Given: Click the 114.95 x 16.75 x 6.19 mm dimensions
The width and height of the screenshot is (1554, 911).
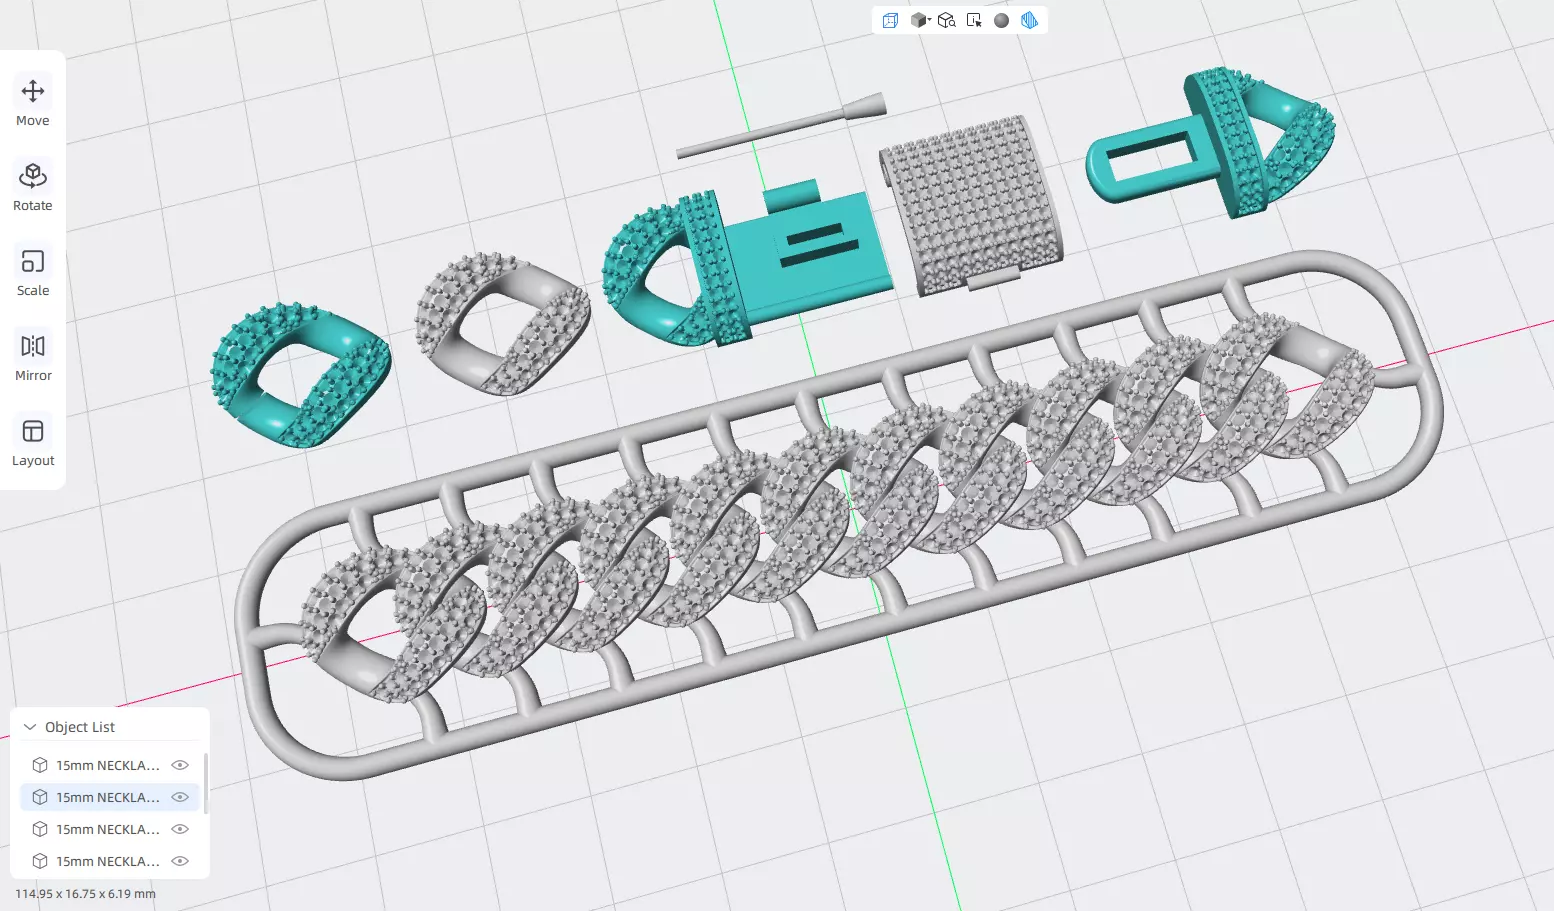Looking at the screenshot, I should [x=85, y=894].
